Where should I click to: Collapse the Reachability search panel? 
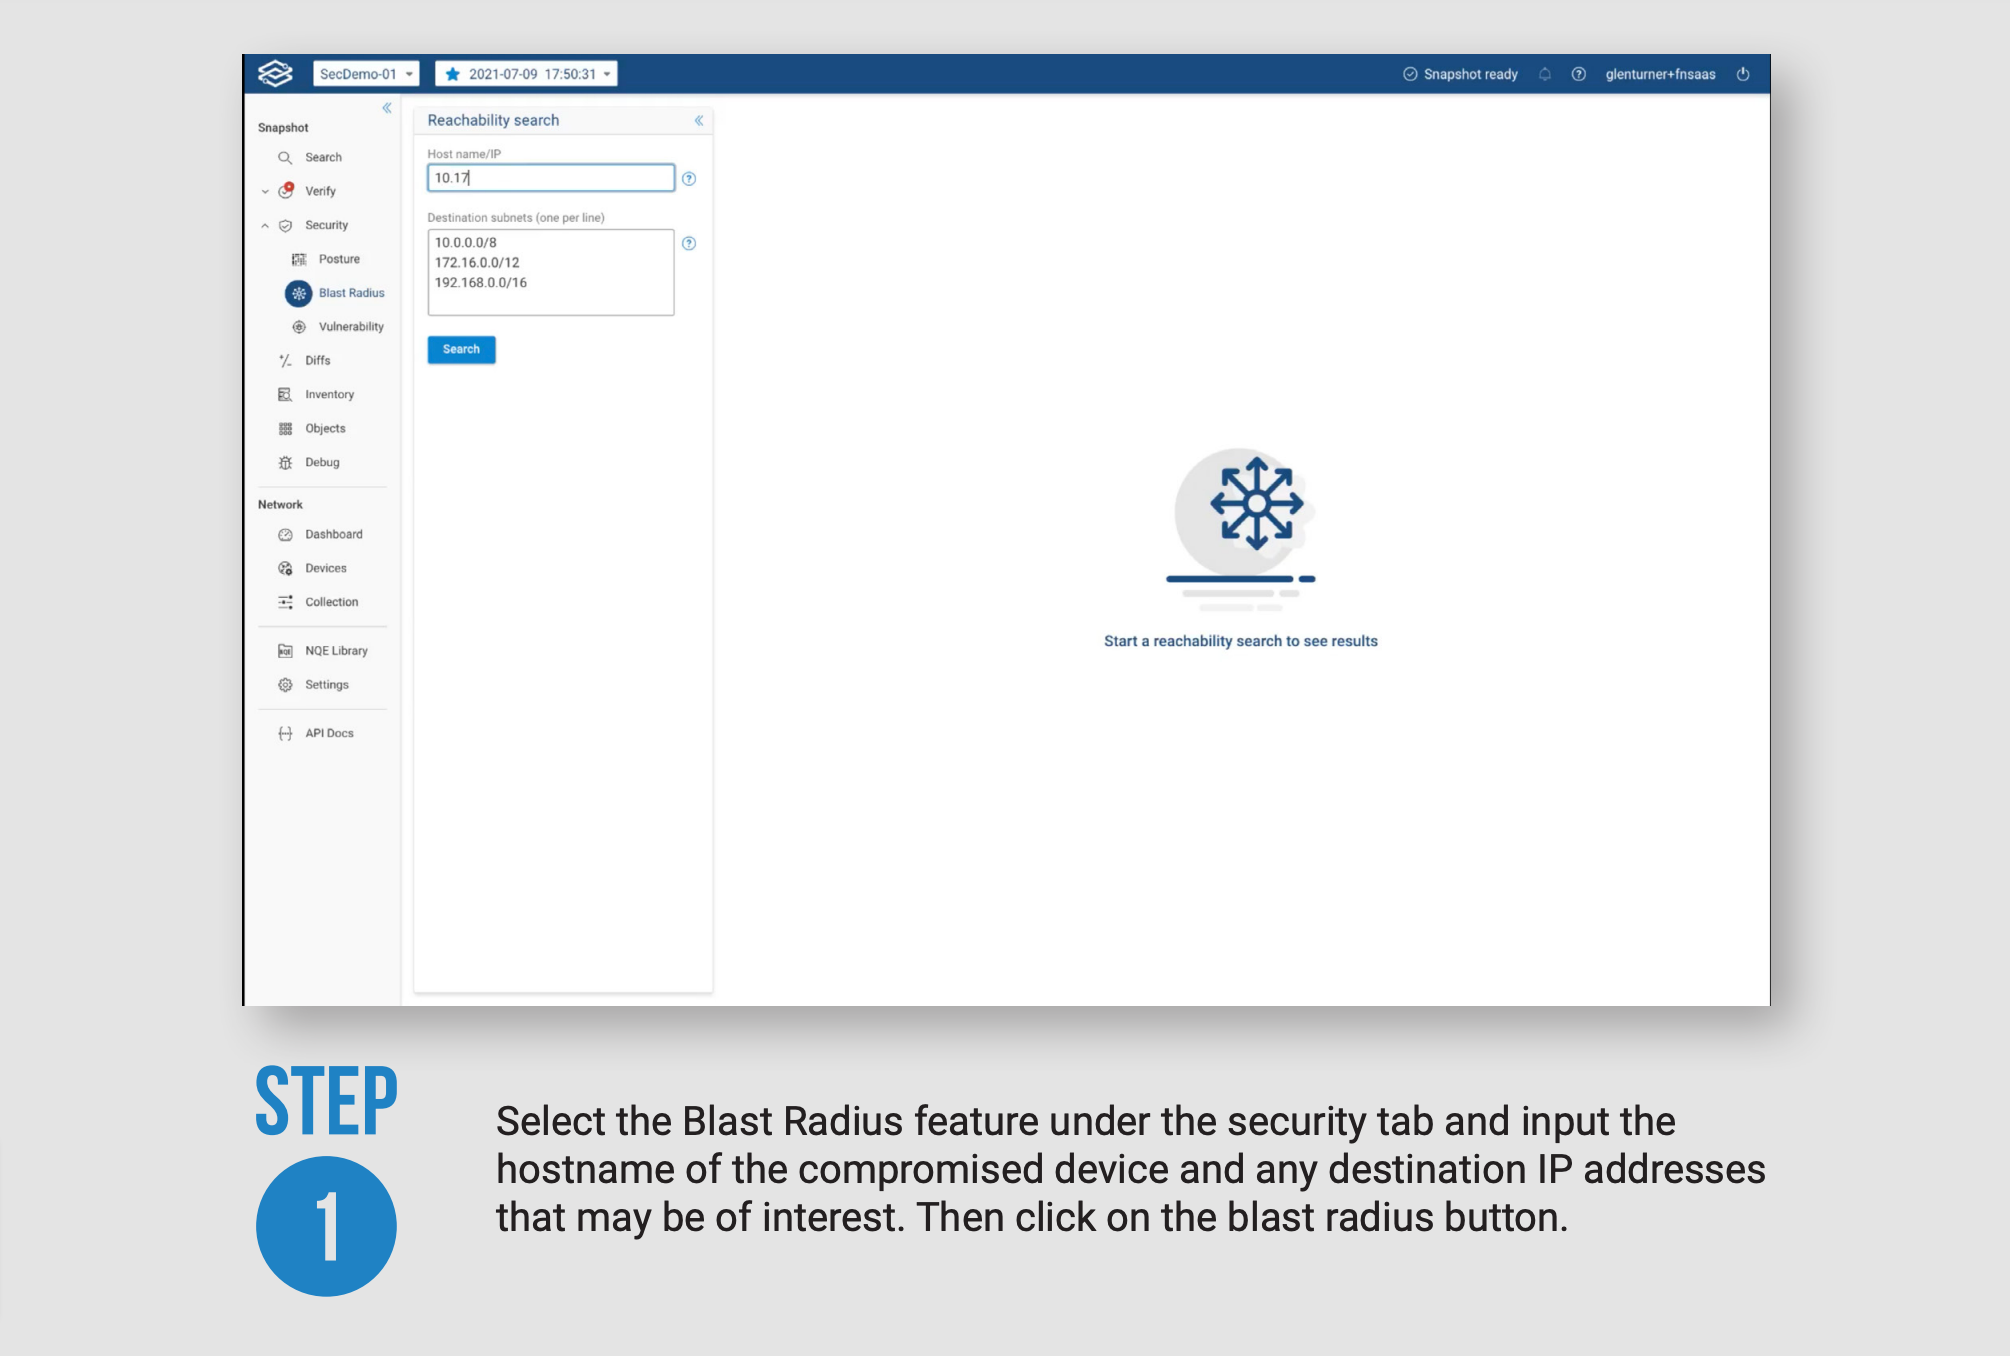pos(699,121)
